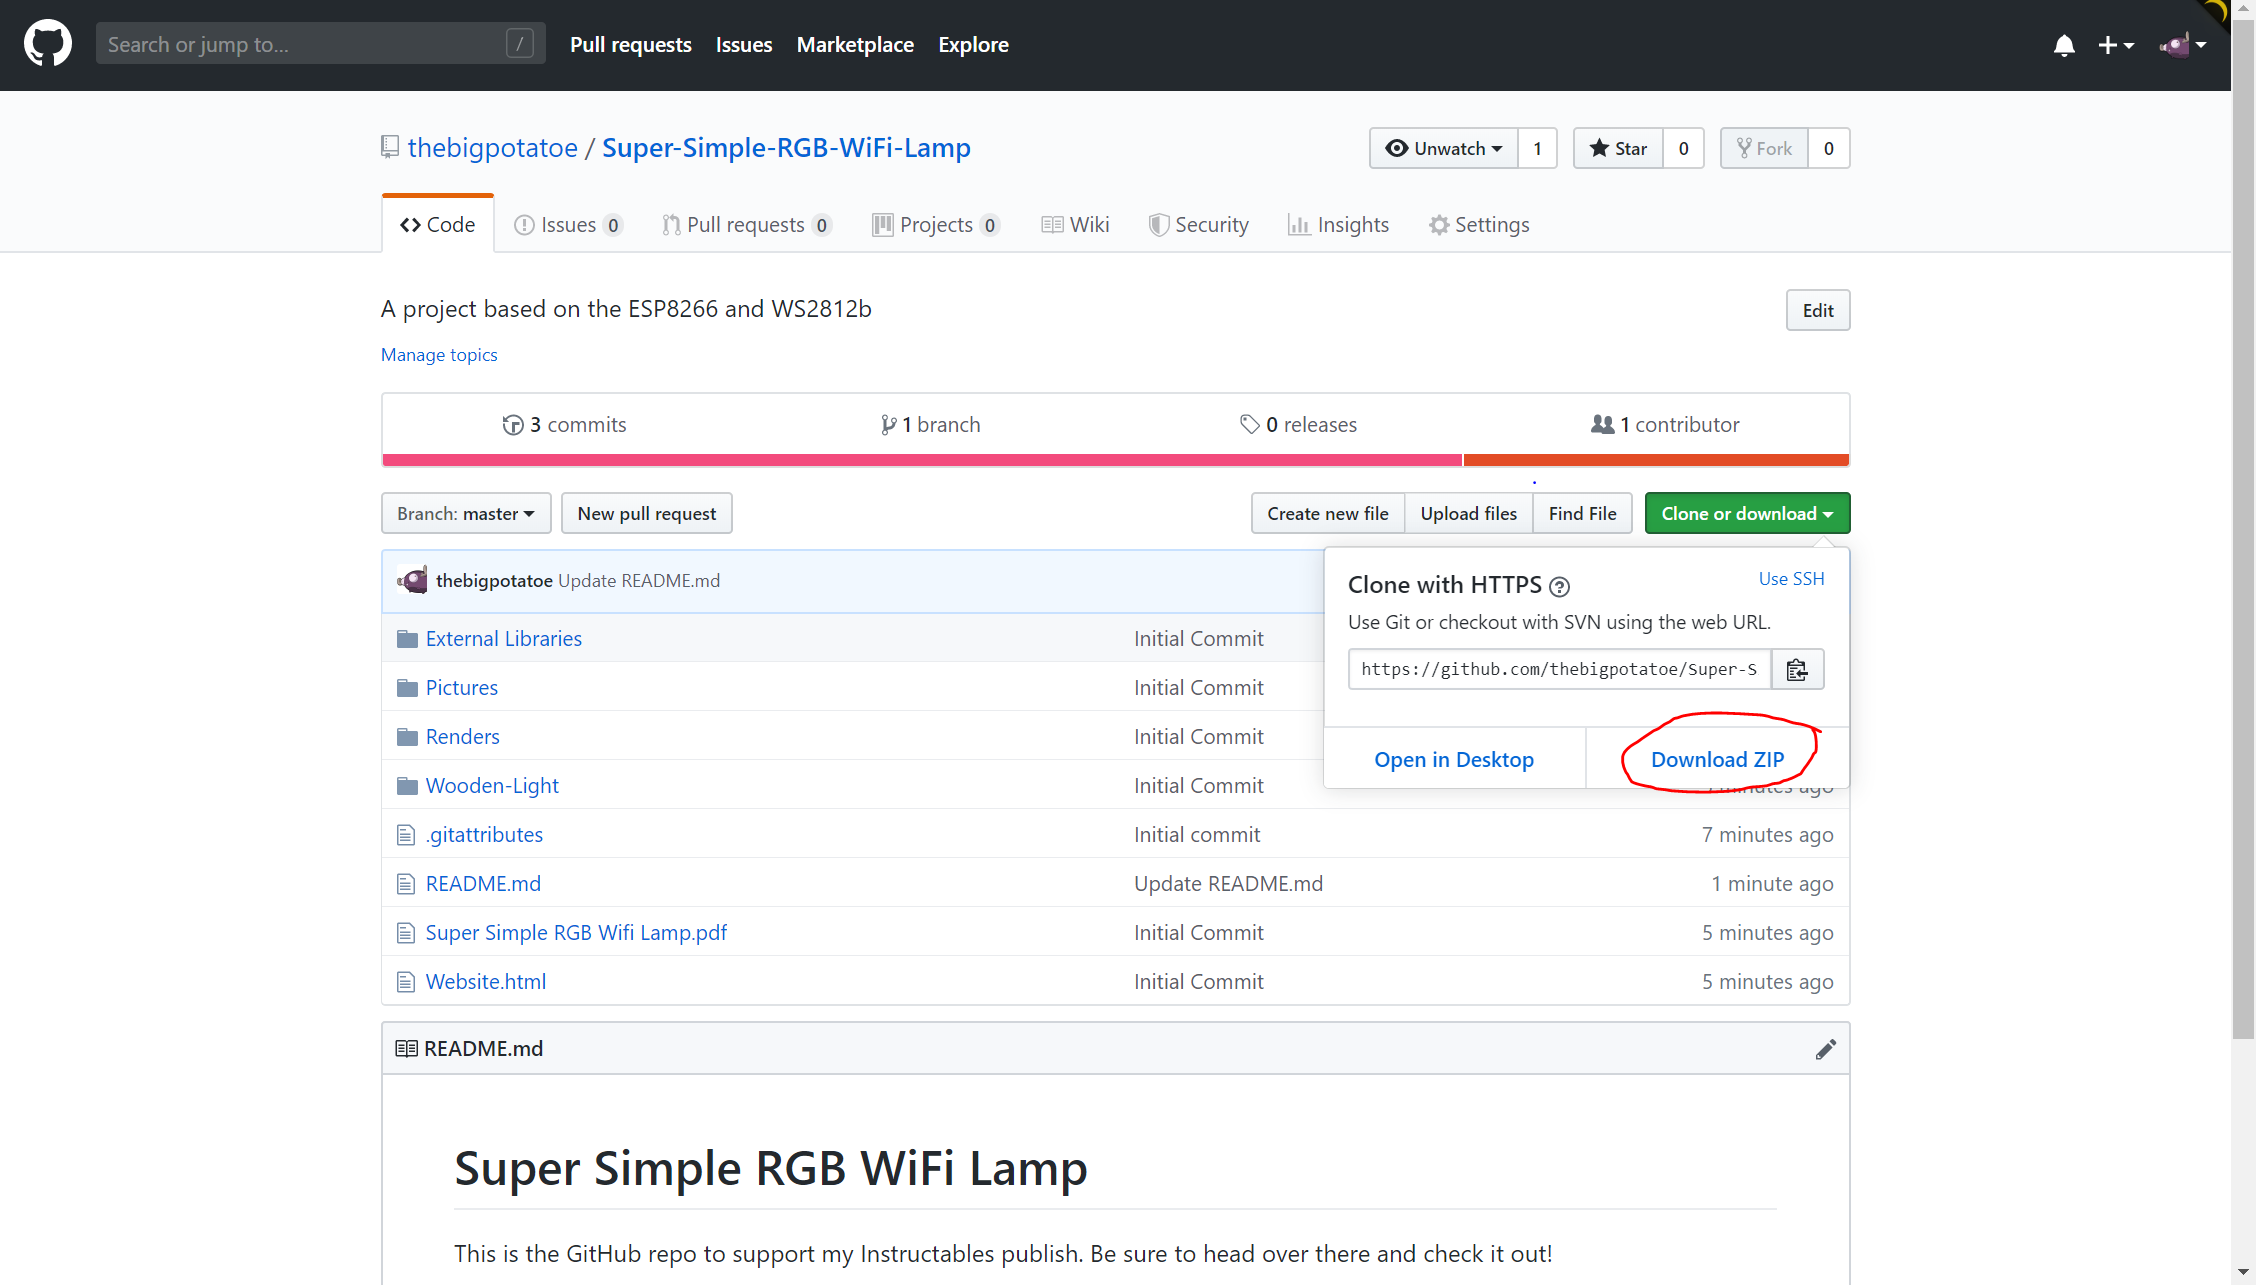Click the search or jump to field
Screen dimensions: 2256x1285
tap(300, 43)
